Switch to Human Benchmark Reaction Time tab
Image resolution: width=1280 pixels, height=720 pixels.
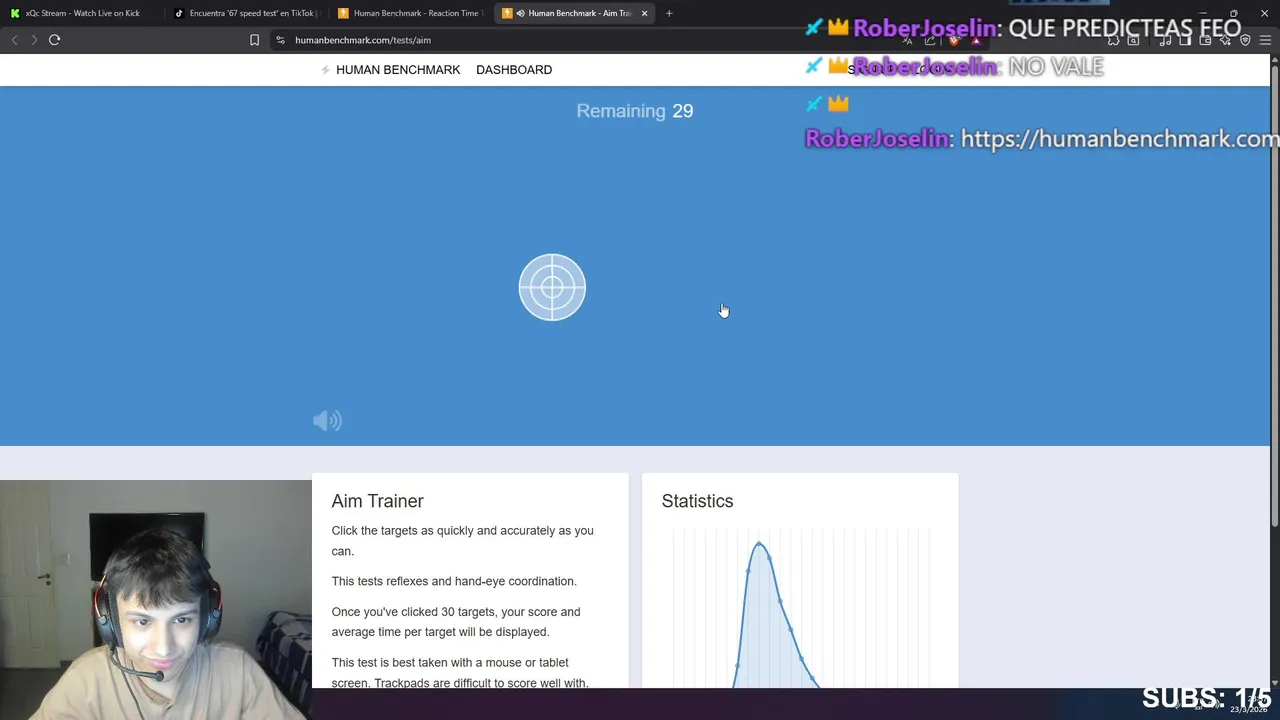point(410,13)
